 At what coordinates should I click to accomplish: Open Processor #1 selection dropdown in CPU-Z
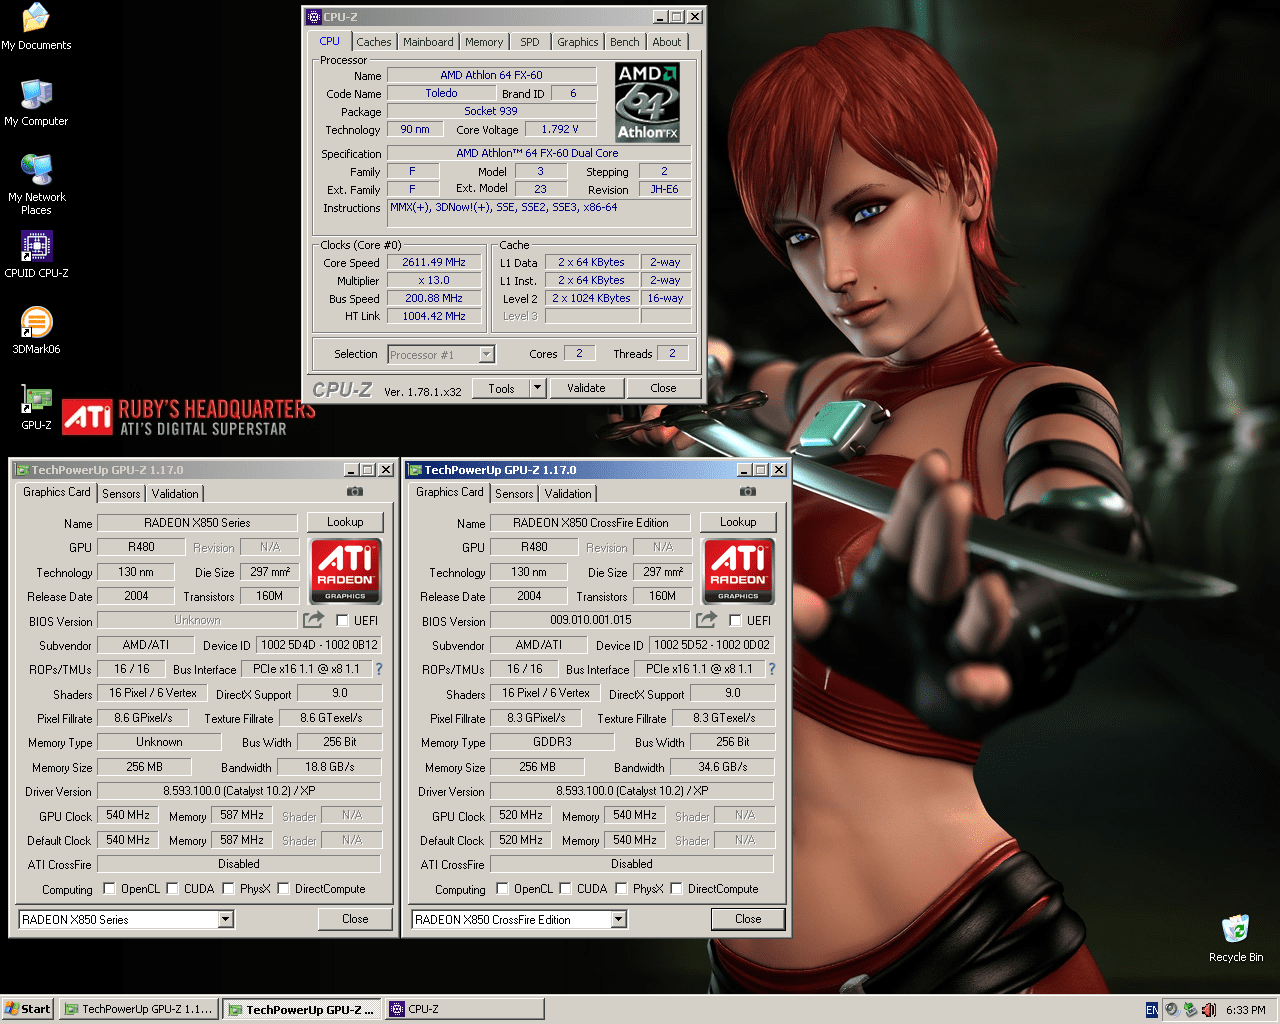486,354
